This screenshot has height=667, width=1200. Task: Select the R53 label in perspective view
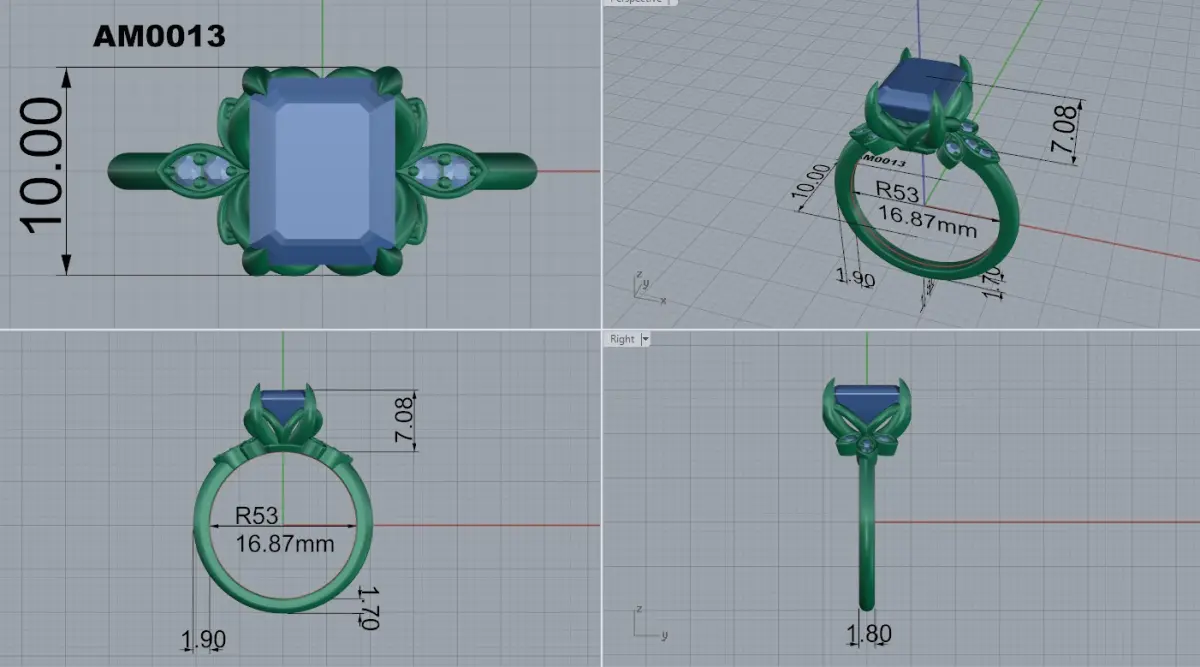pos(898,190)
